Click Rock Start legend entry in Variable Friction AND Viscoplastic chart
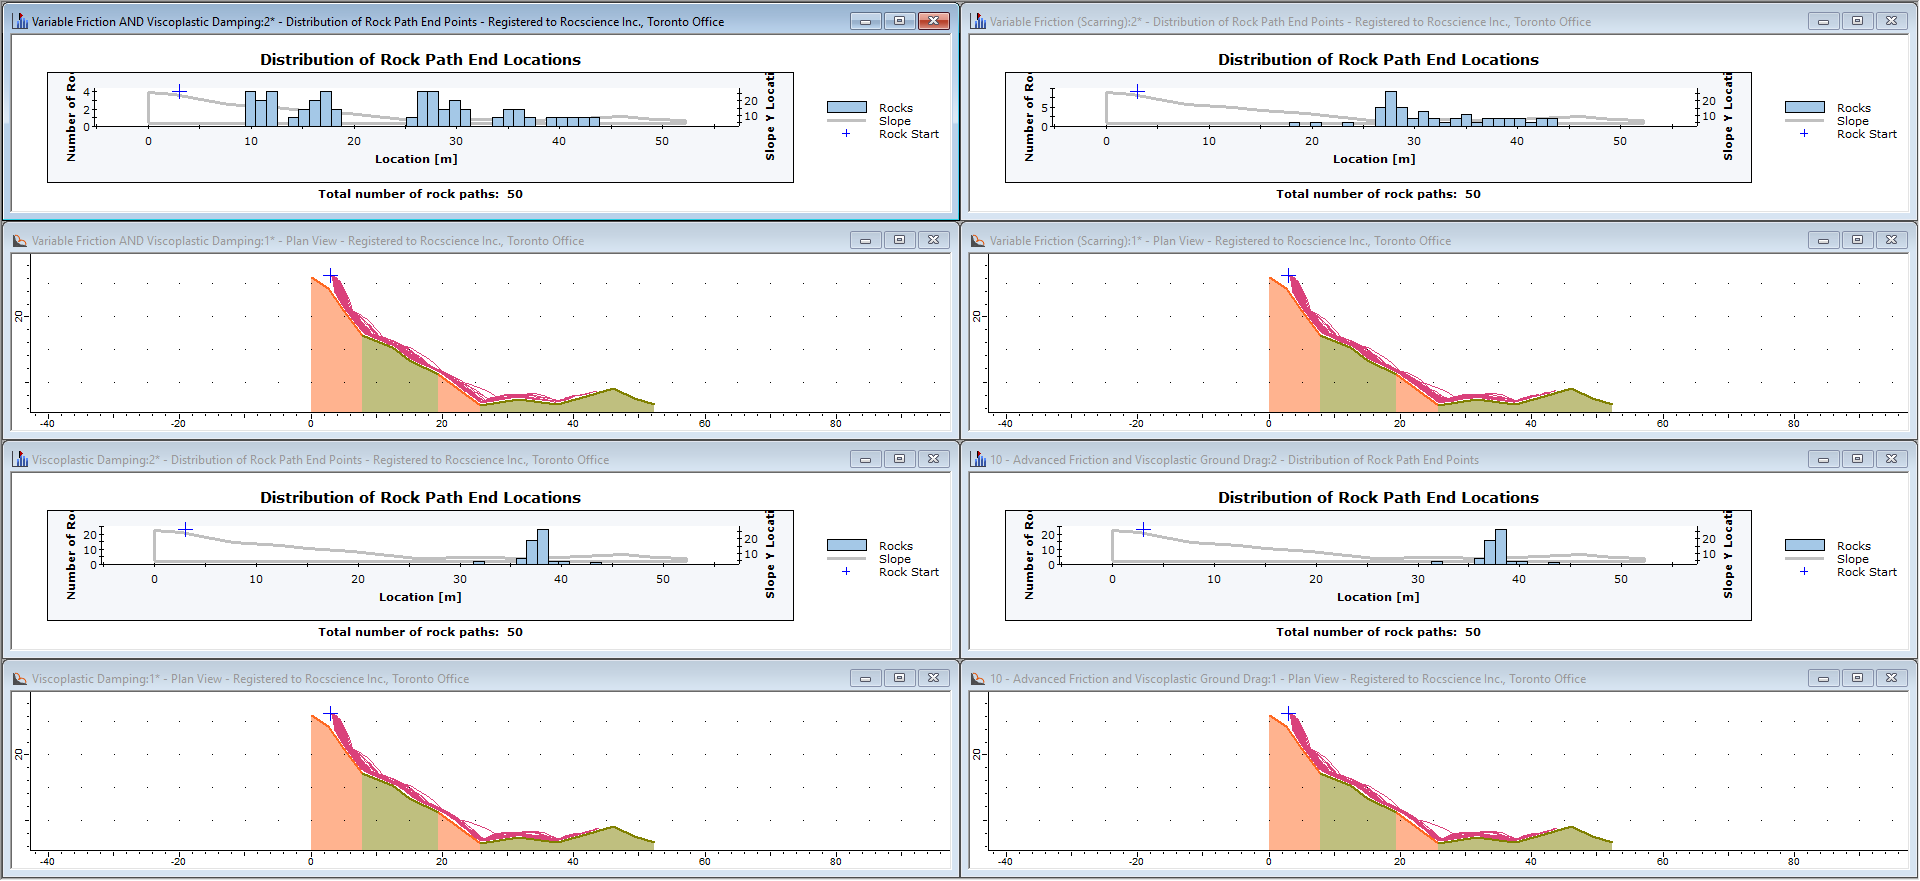The image size is (1920, 881). [x=908, y=134]
